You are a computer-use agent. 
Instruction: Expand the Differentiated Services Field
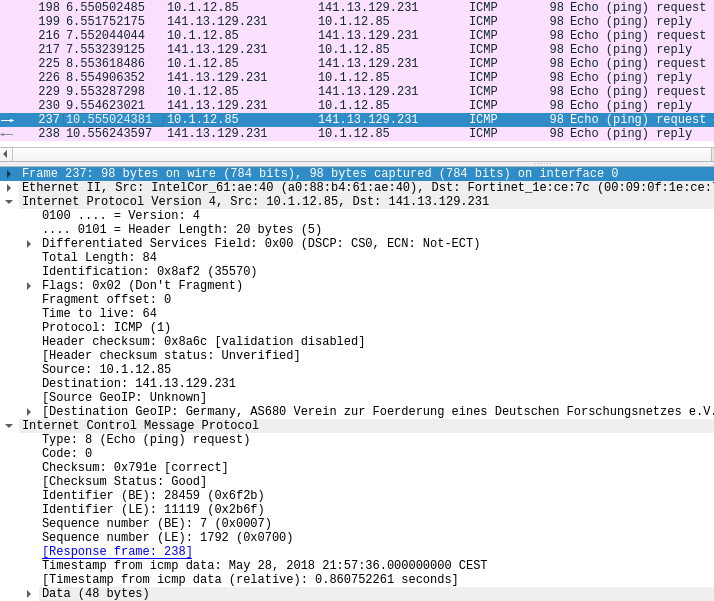pyautogui.click(x=29, y=244)
